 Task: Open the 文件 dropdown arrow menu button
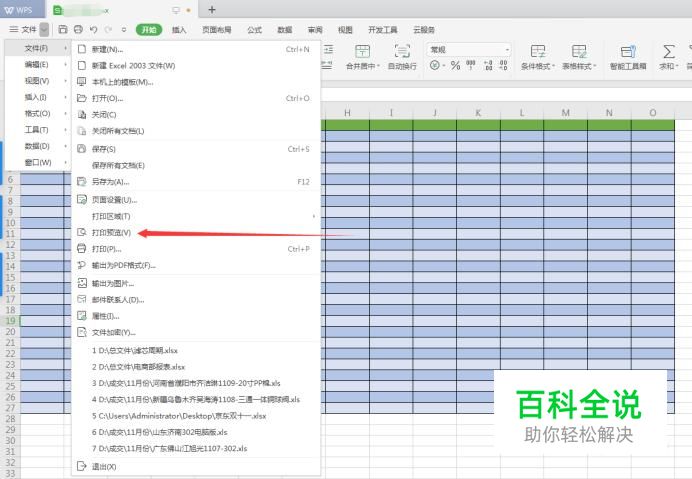click(x=44, y=30)
